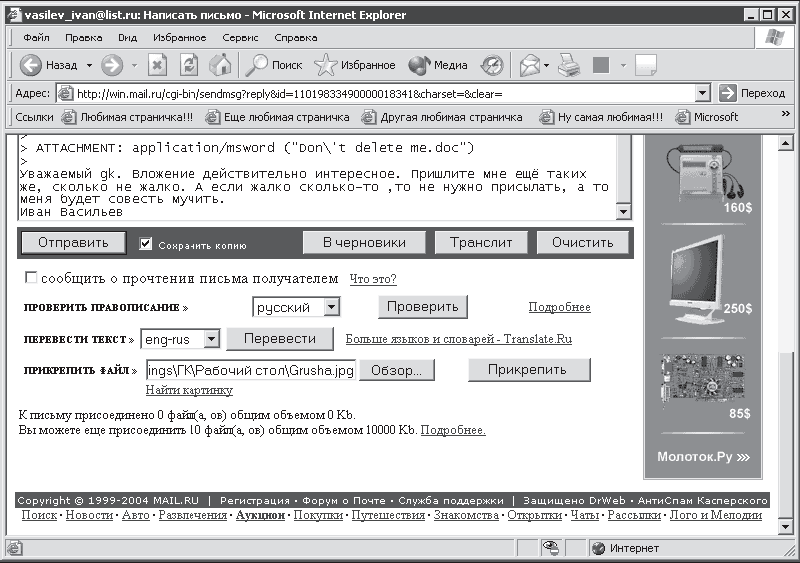Screen dimensions: 800x563
Task: Open the Поиск search toolbar button
Action: [x=274, y=65]
